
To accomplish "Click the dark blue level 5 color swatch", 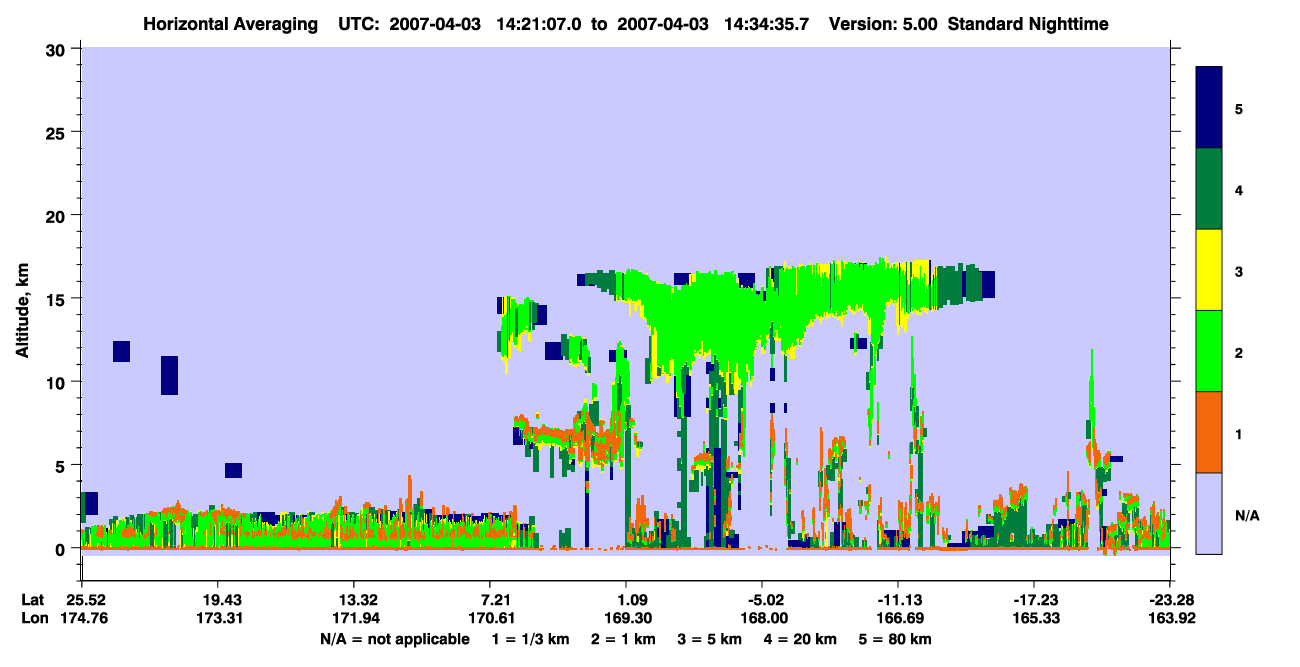I will [x=1209, y=108].
